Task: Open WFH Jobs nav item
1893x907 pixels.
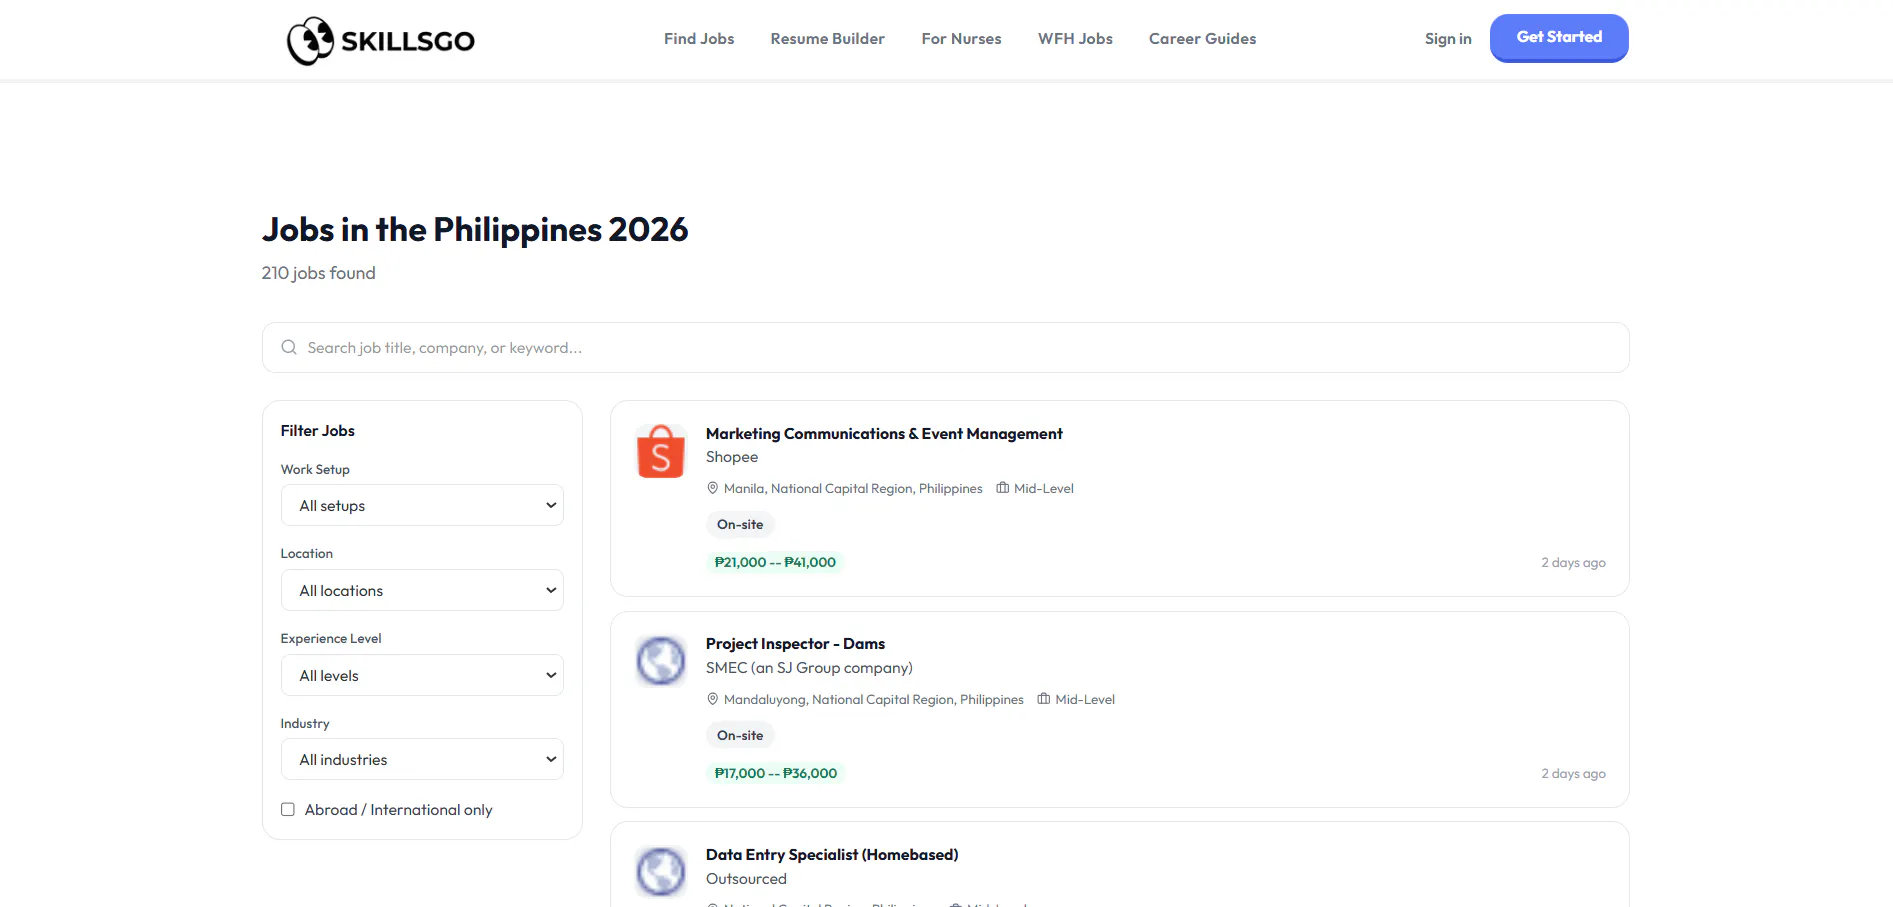Action: click(x=1076, y=39)
